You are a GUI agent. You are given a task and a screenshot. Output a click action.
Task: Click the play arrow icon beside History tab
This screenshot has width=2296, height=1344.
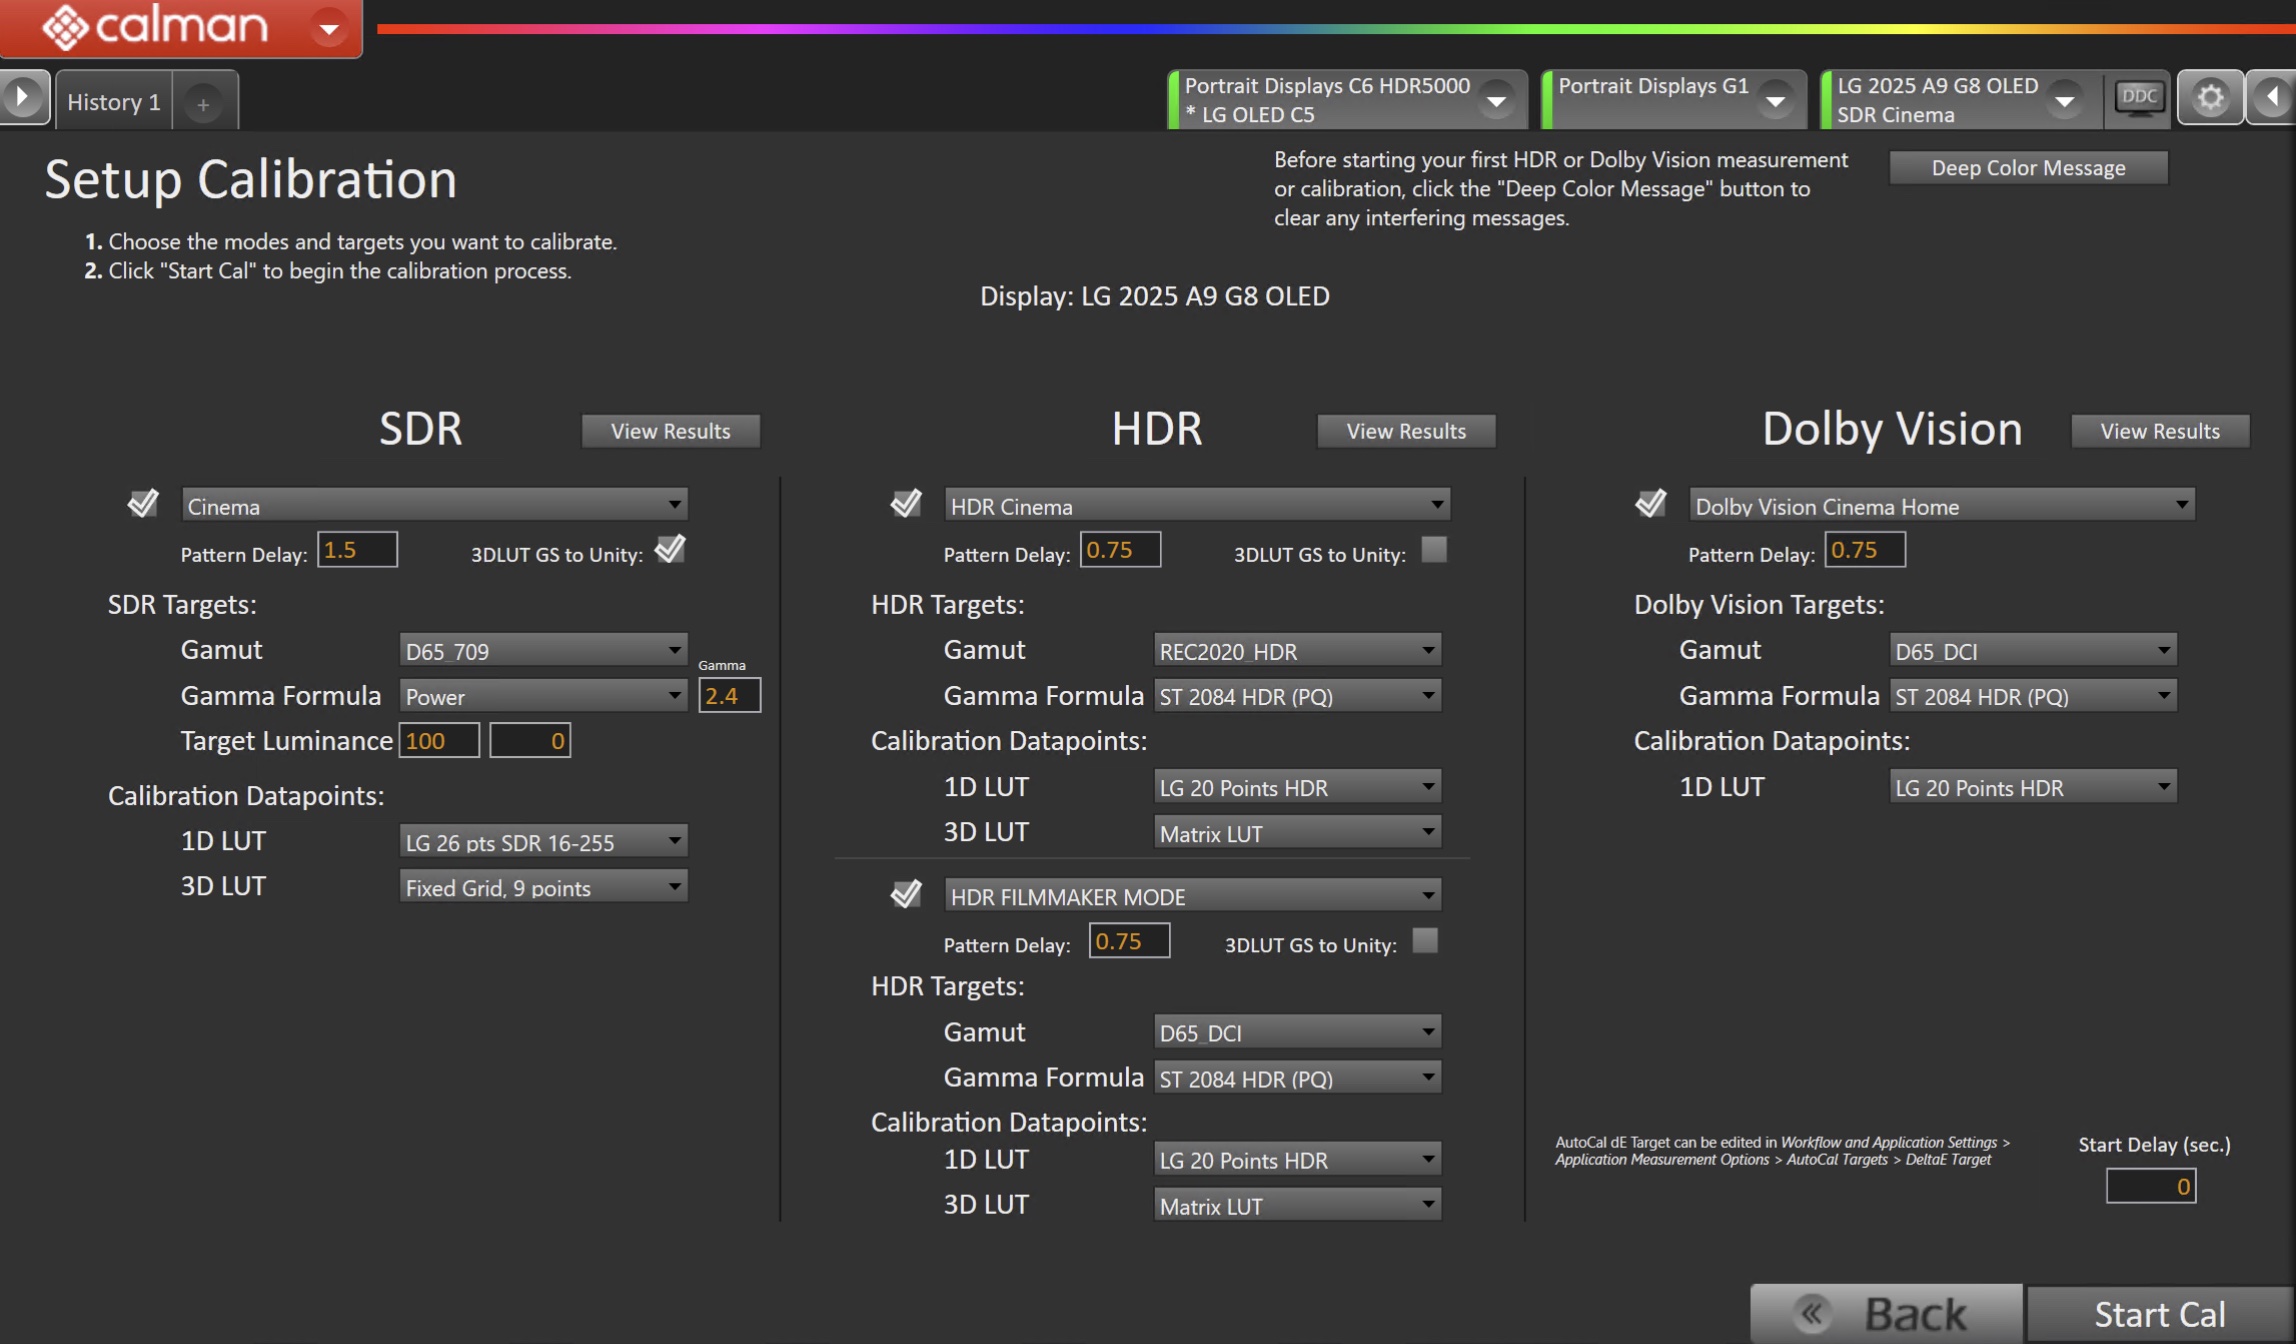coord(22,98)
